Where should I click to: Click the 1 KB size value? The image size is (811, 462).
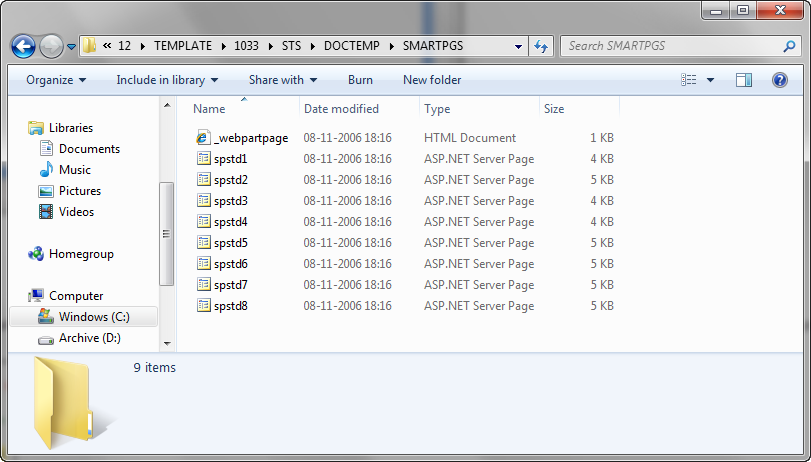click(602, 138)
